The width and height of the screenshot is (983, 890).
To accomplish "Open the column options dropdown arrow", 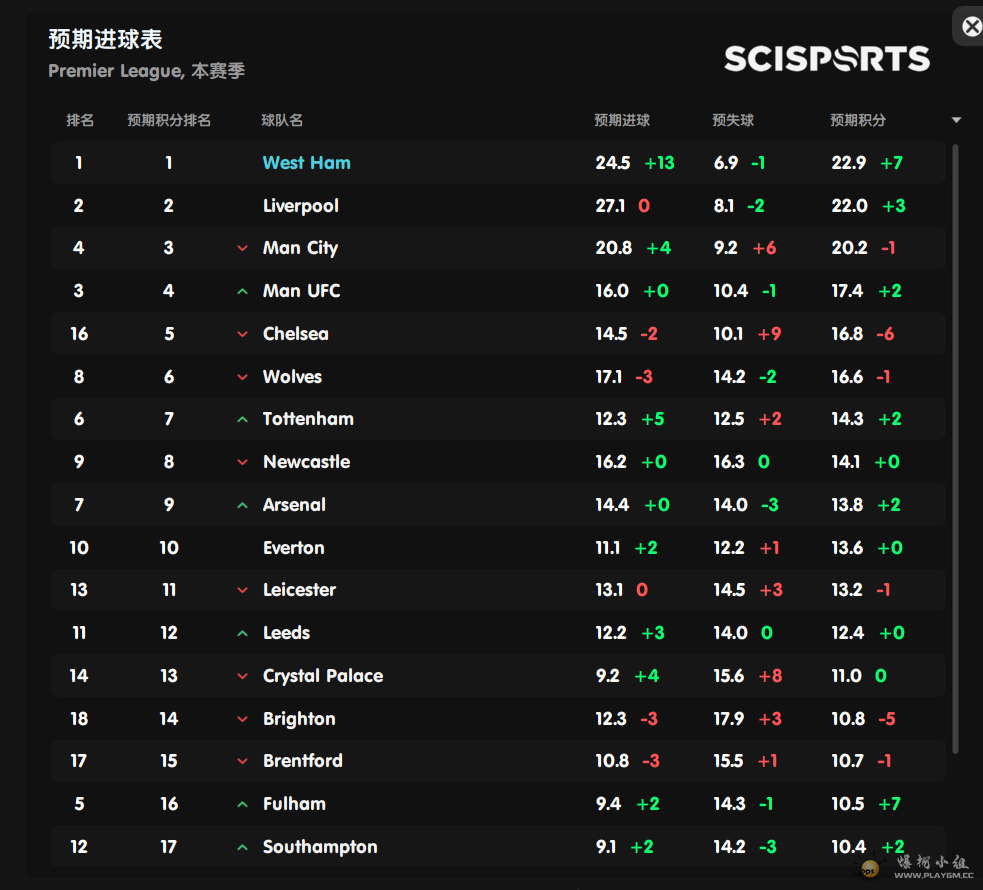I will pyautogui.click(x=956, y=120).
